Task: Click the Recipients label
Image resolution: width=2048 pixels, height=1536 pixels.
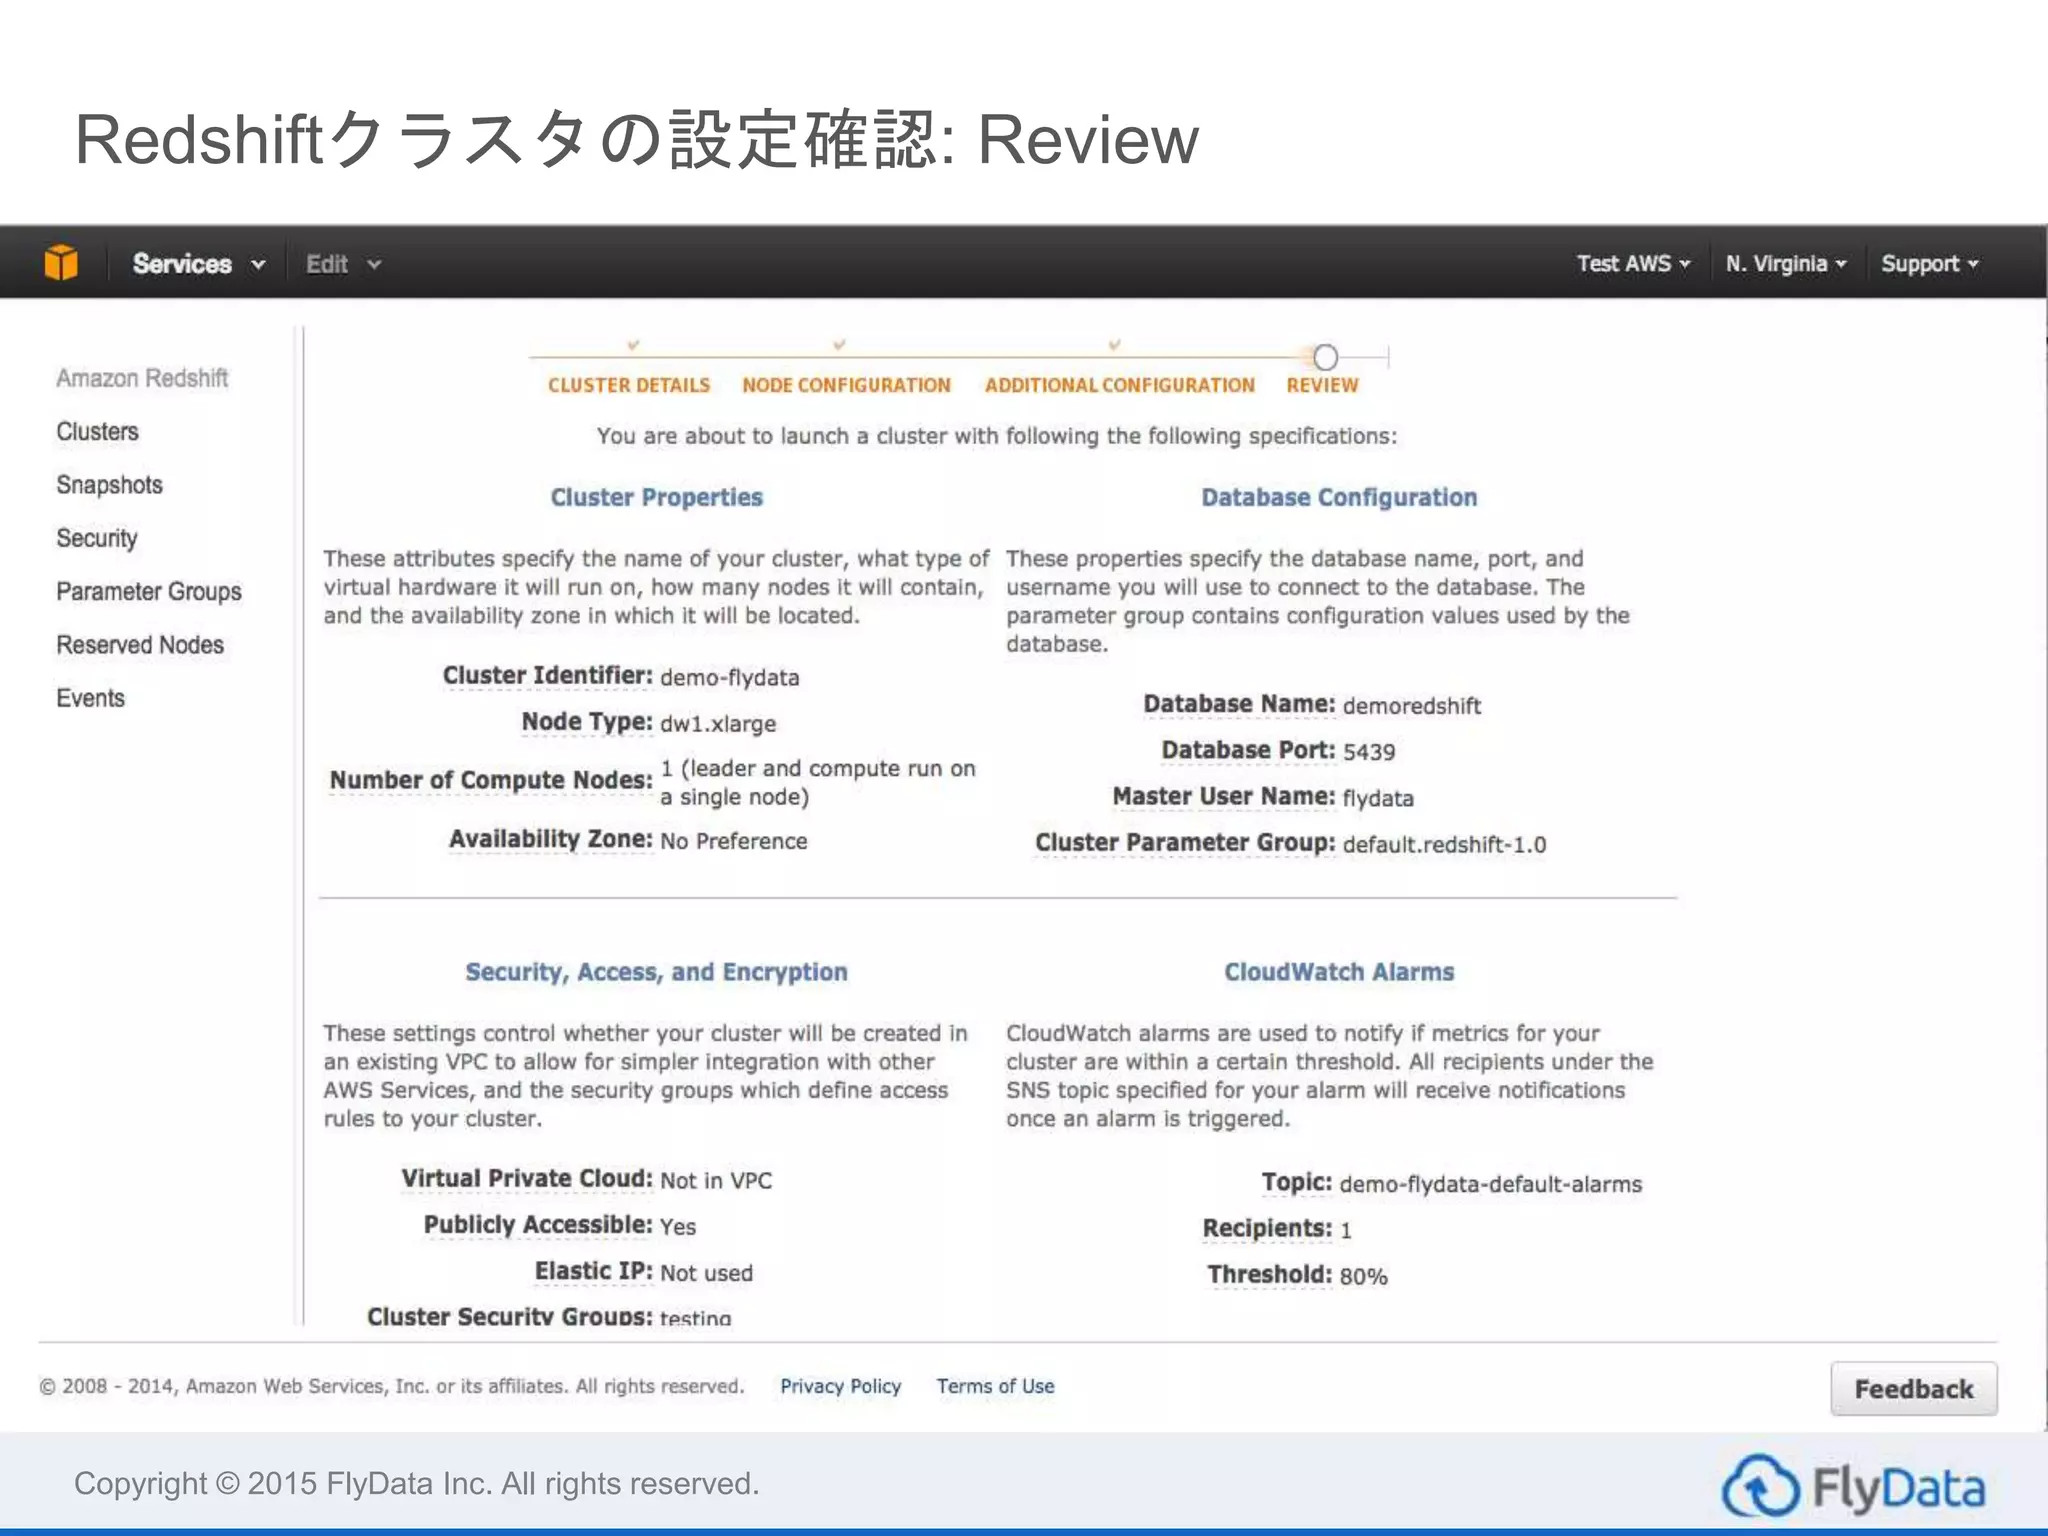Action: [x=1268, y=1228]
